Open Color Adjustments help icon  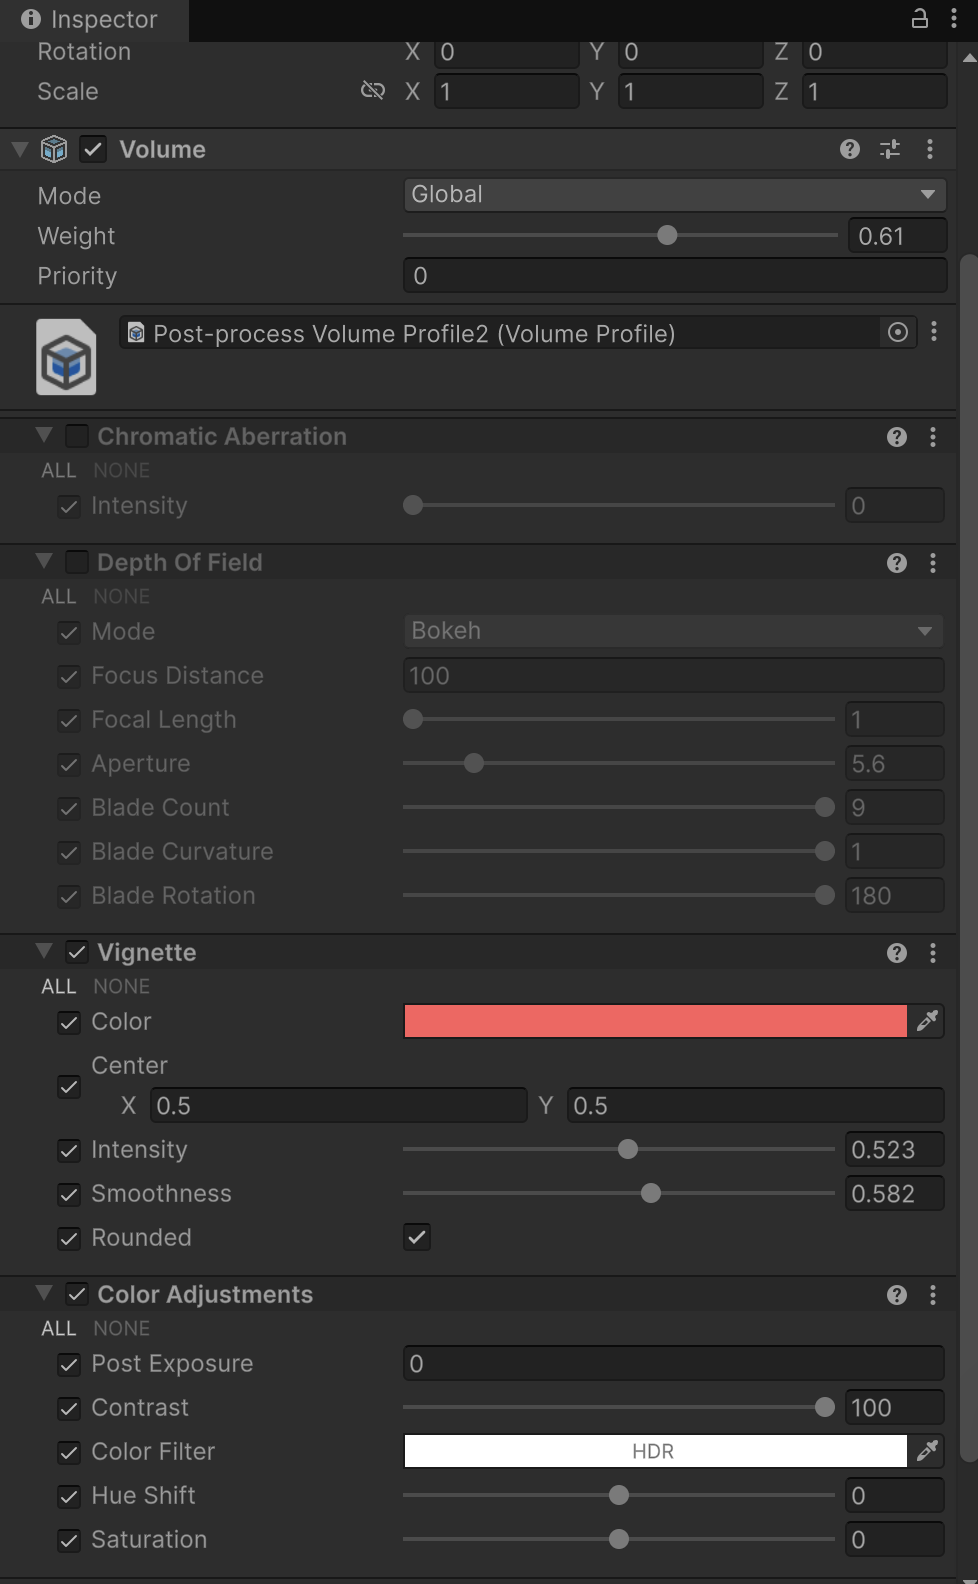[897, 1295]
